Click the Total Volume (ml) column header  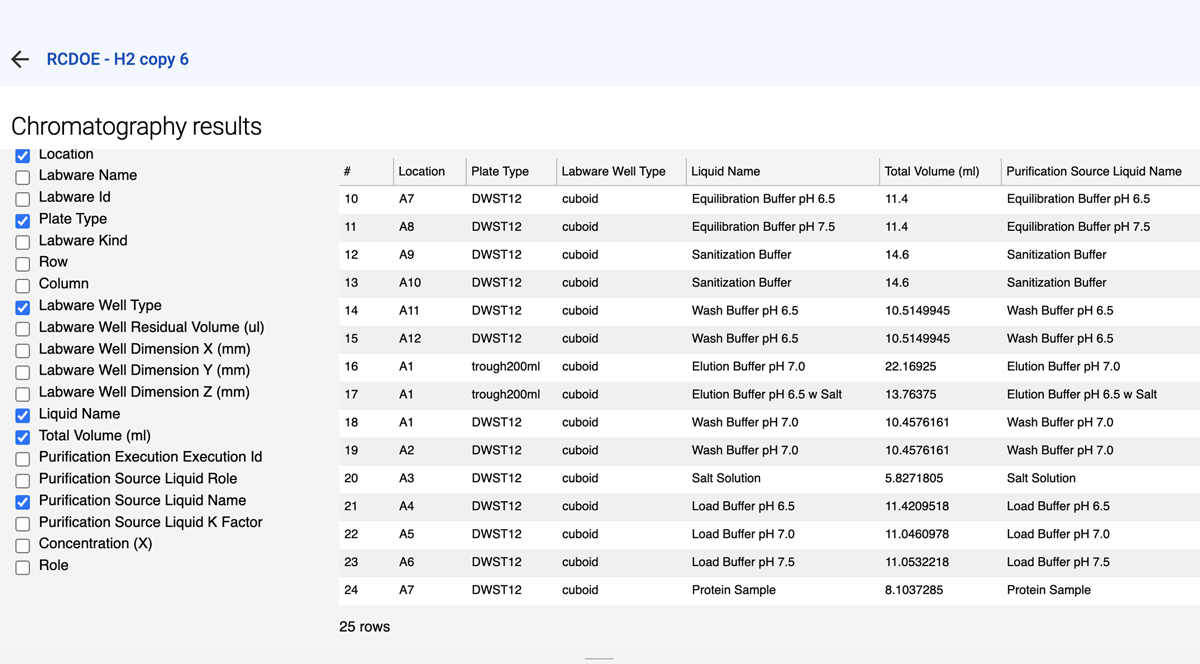point(931,171)
